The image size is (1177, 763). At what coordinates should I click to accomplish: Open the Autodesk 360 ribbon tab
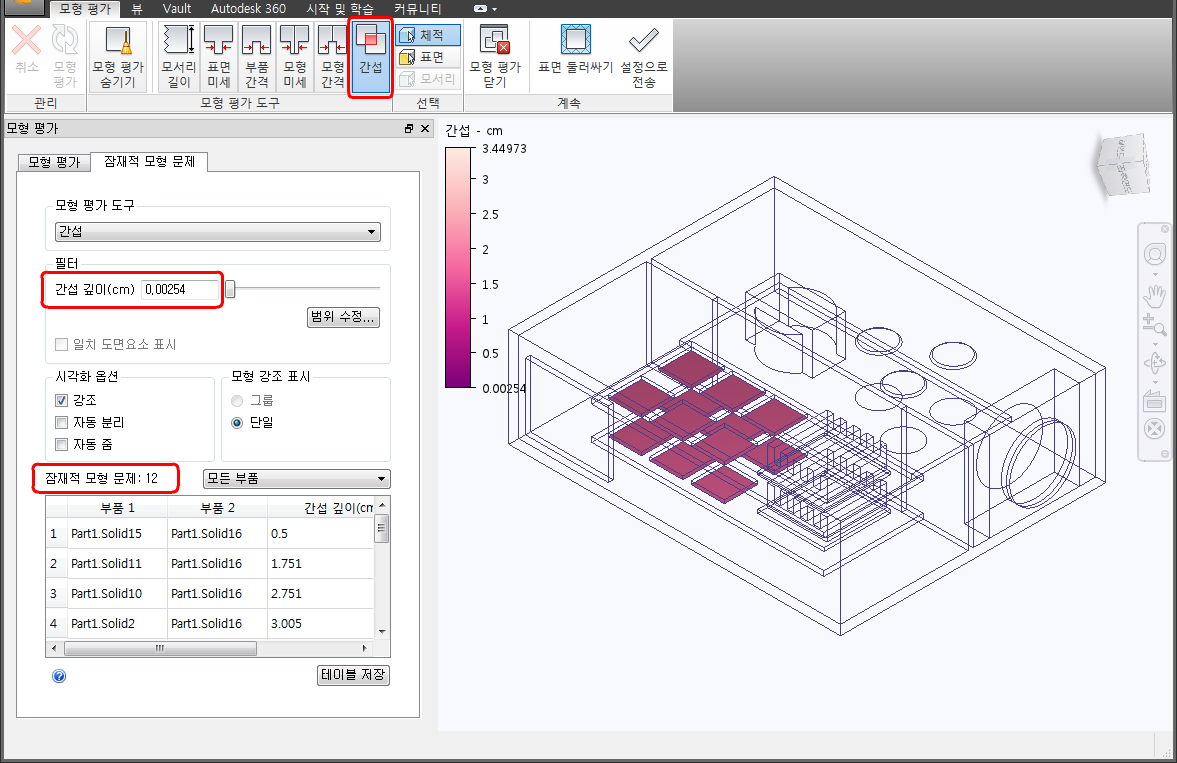tap(248, 8)
